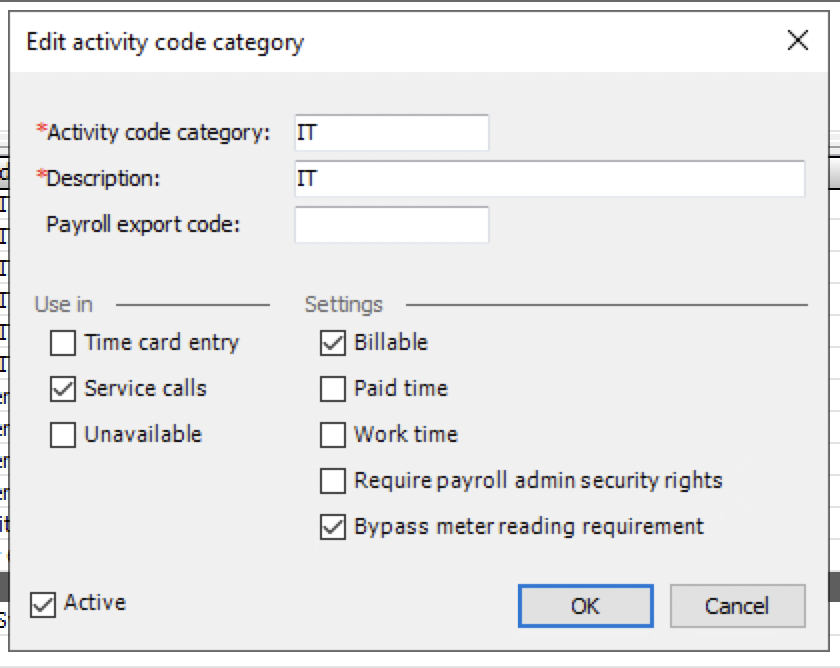Toggle the Active checkbox
The height and width of the screenshot is (668, 840).
43,605
